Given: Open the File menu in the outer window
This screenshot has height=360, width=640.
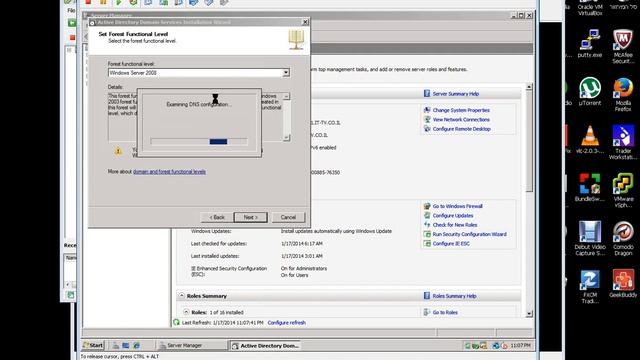Looking at the screenshot, I should click(71, 10).
